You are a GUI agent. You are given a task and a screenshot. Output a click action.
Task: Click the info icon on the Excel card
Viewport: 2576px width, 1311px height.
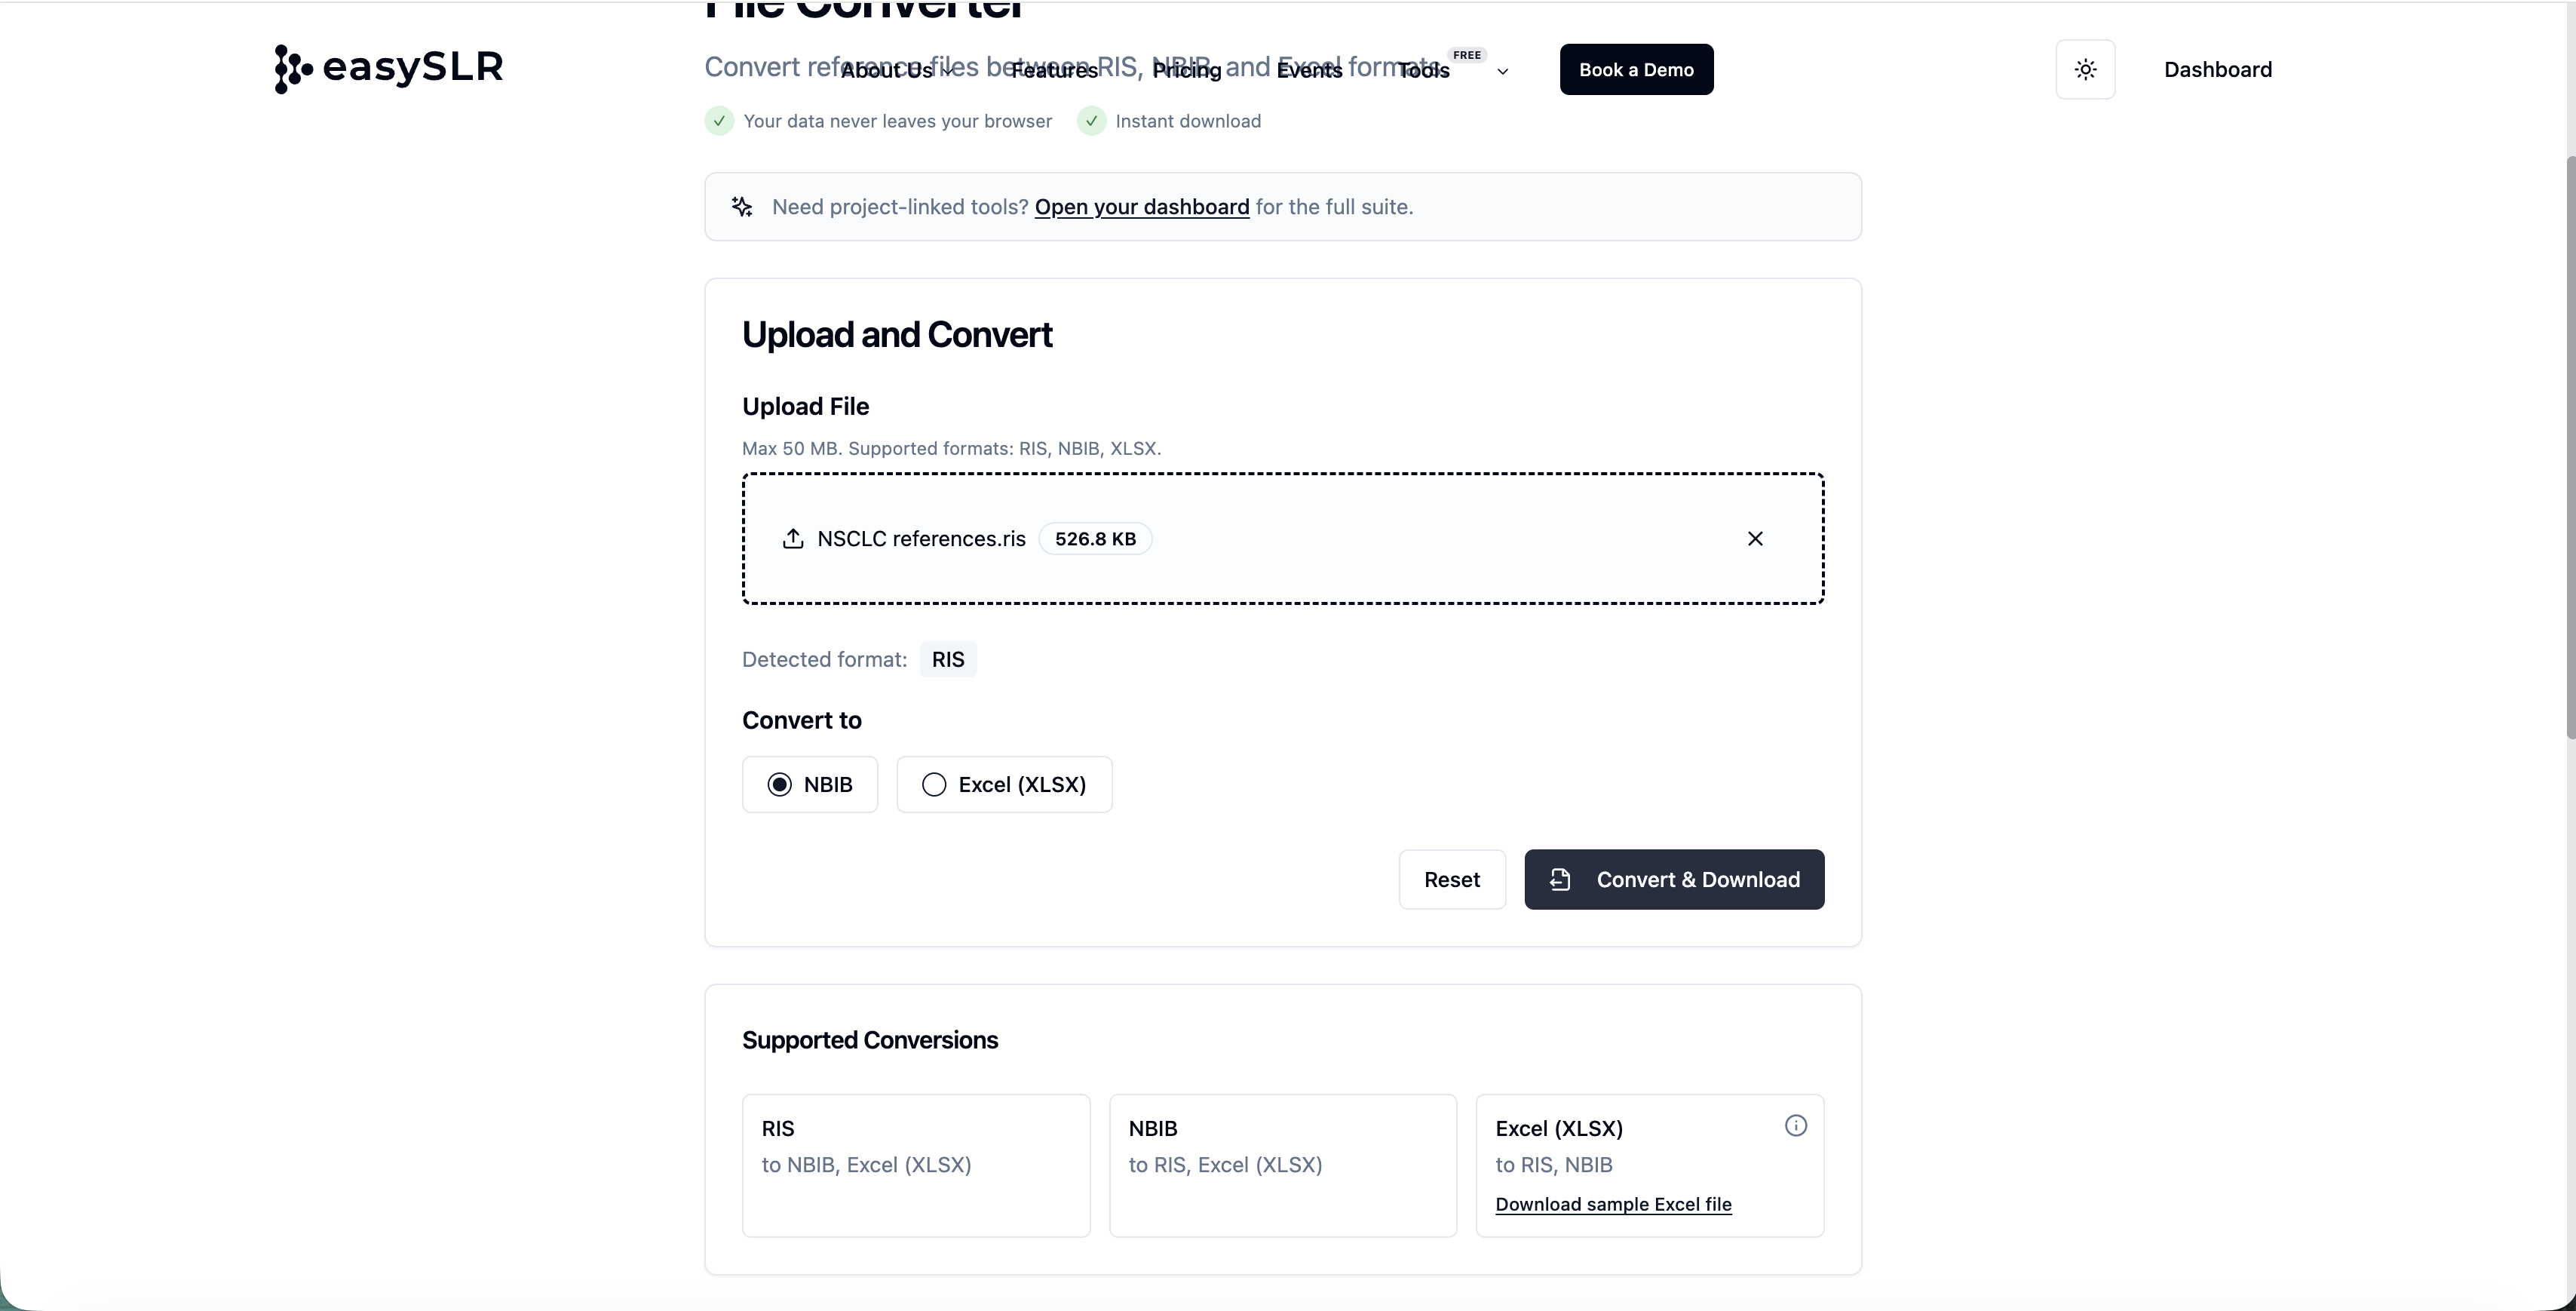click(x=1796, y=1126)
